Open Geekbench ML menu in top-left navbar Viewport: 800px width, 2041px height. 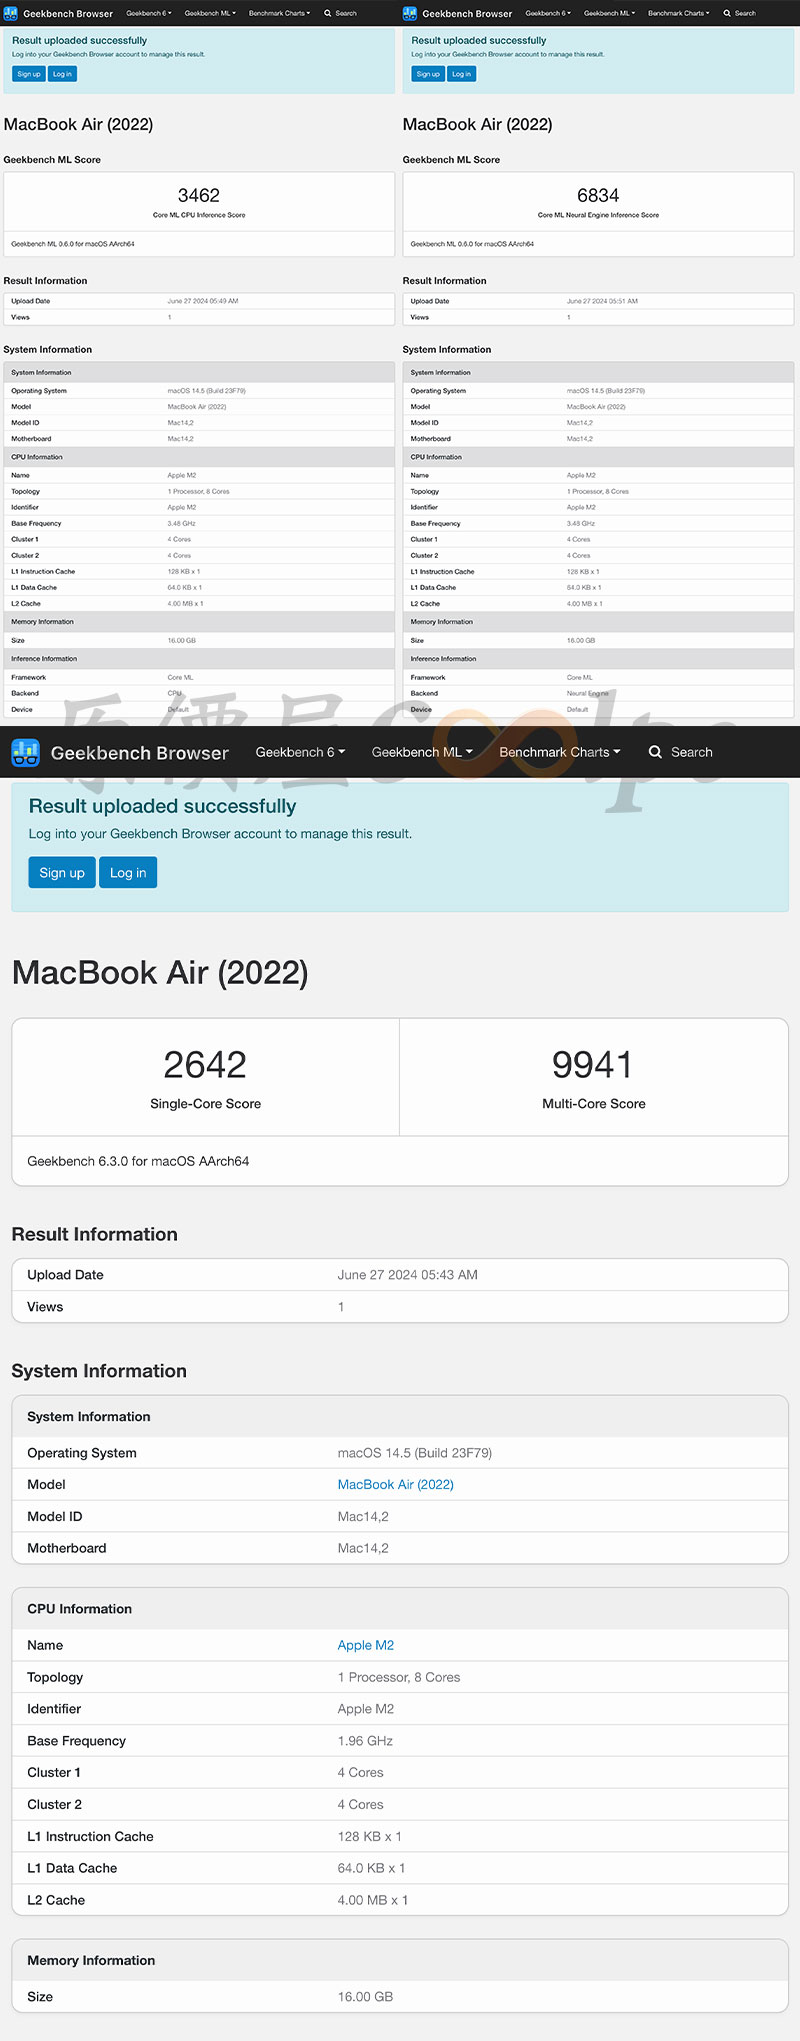pos(210,13)
